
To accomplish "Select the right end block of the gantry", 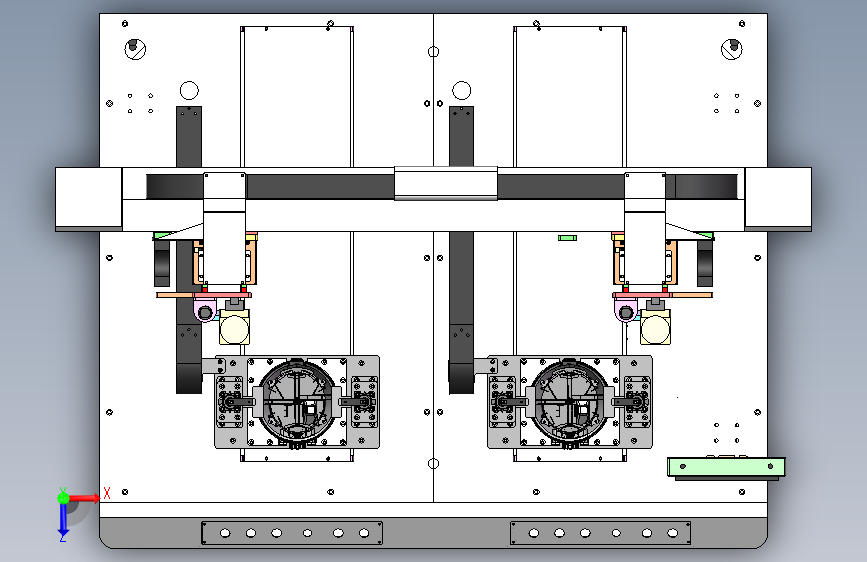I will point(778,199).
